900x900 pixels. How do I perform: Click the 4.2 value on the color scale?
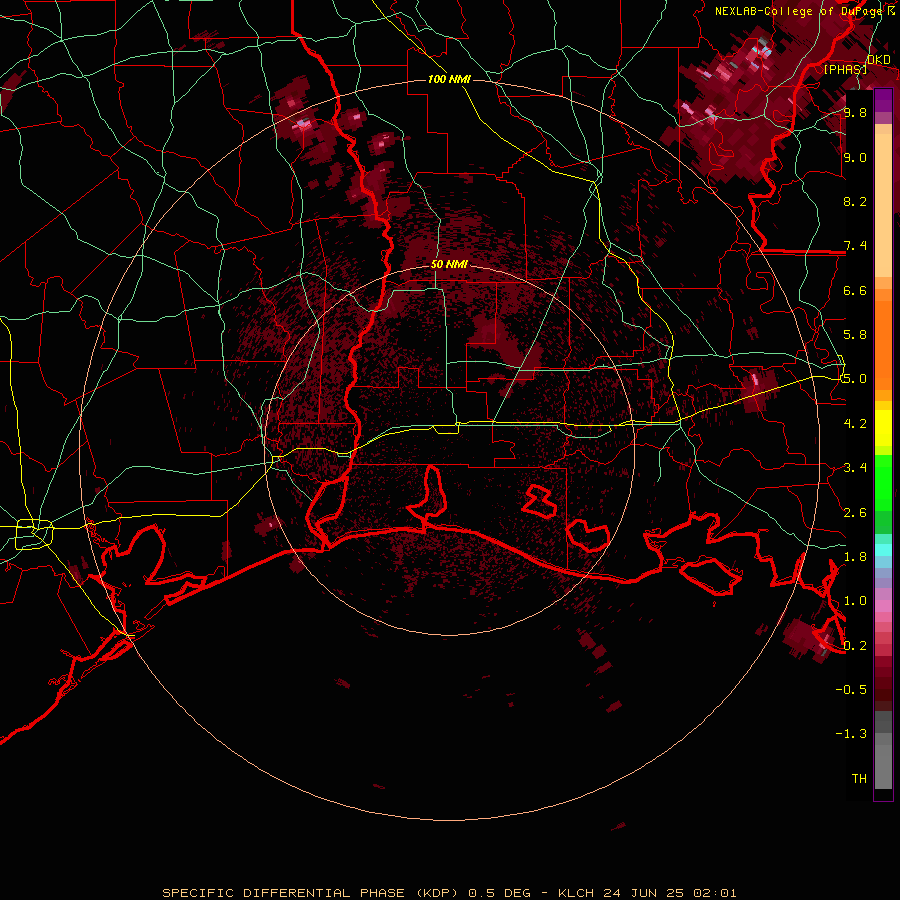pos(855,424)
